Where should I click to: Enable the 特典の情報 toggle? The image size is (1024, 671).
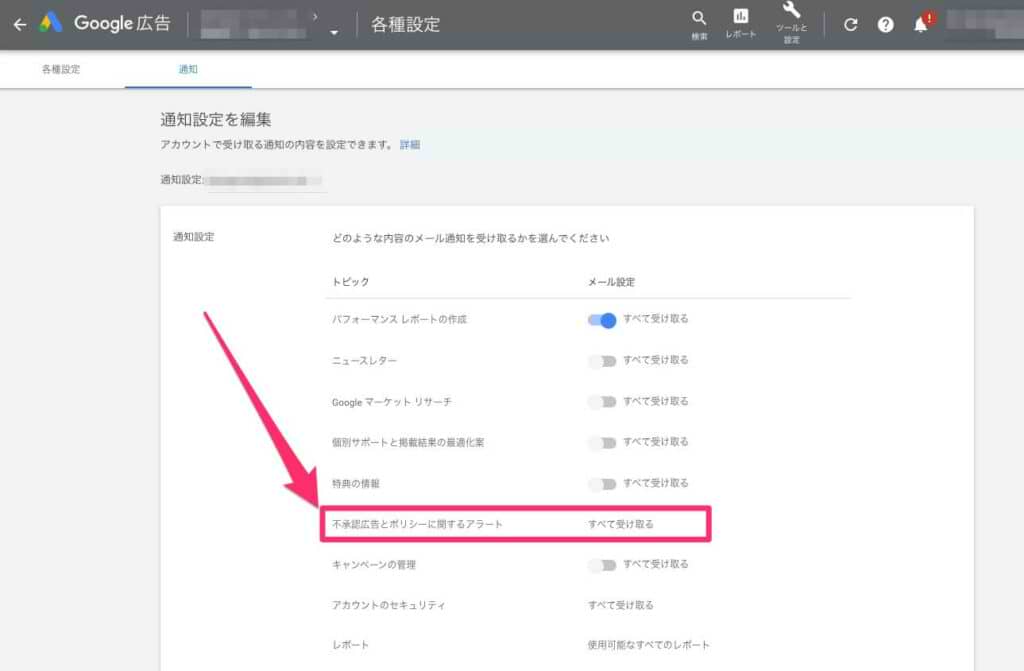(602, 484)
